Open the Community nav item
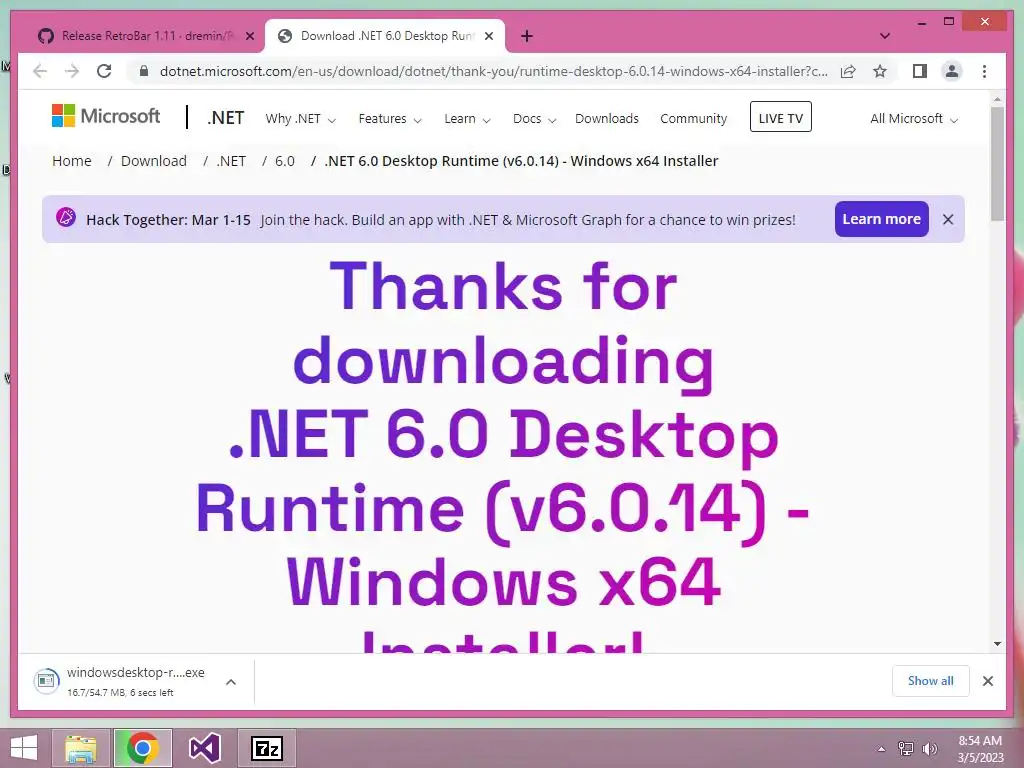The width and height of the screenshot is (1024, 768). [x=694, y=119]
